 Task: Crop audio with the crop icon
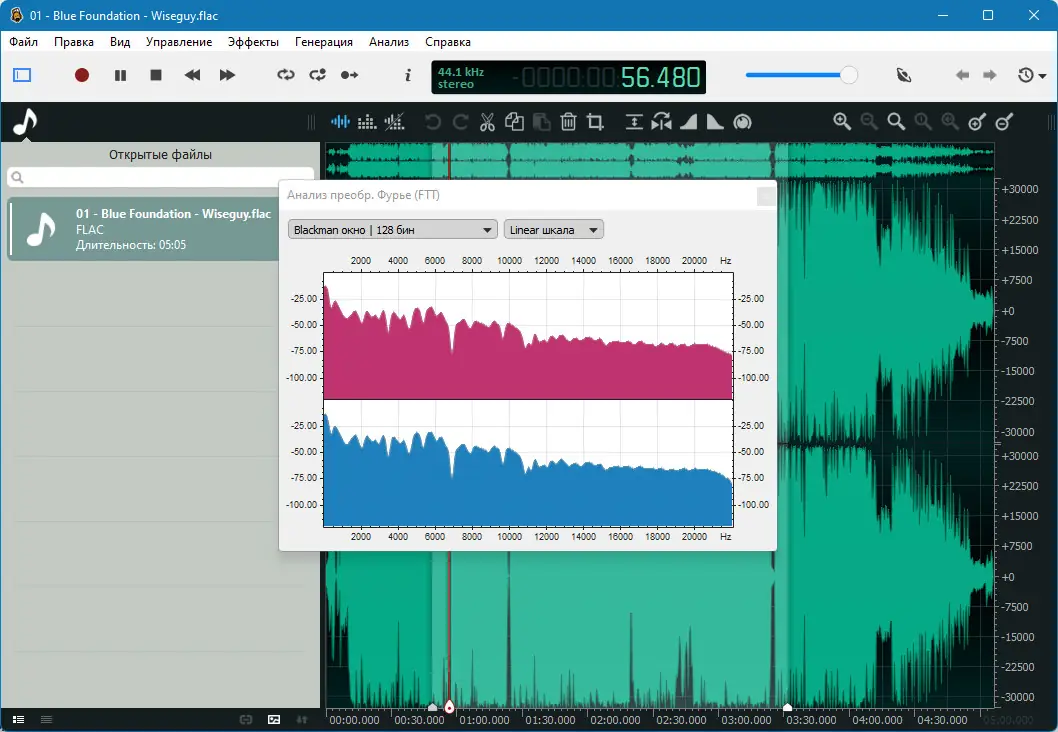(x=595, y=122)
